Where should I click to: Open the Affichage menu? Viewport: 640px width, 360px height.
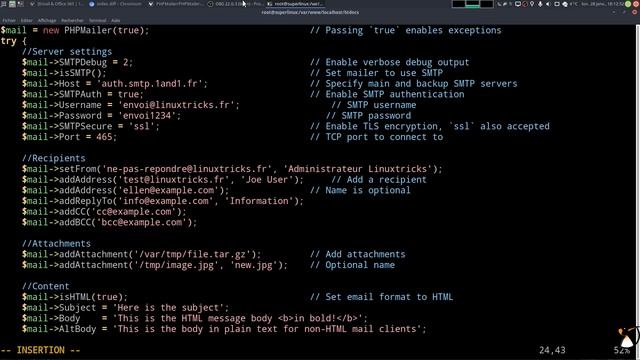(47, 20)
